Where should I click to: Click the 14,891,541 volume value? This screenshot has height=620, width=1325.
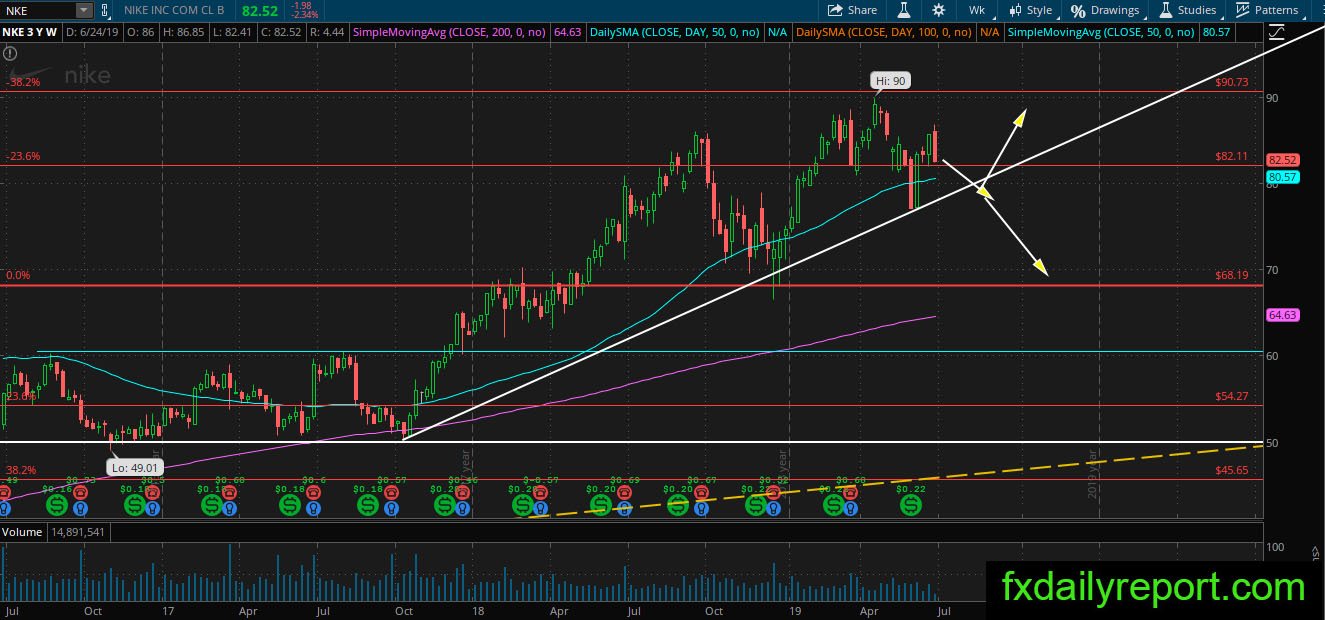[x=76, y=532]
